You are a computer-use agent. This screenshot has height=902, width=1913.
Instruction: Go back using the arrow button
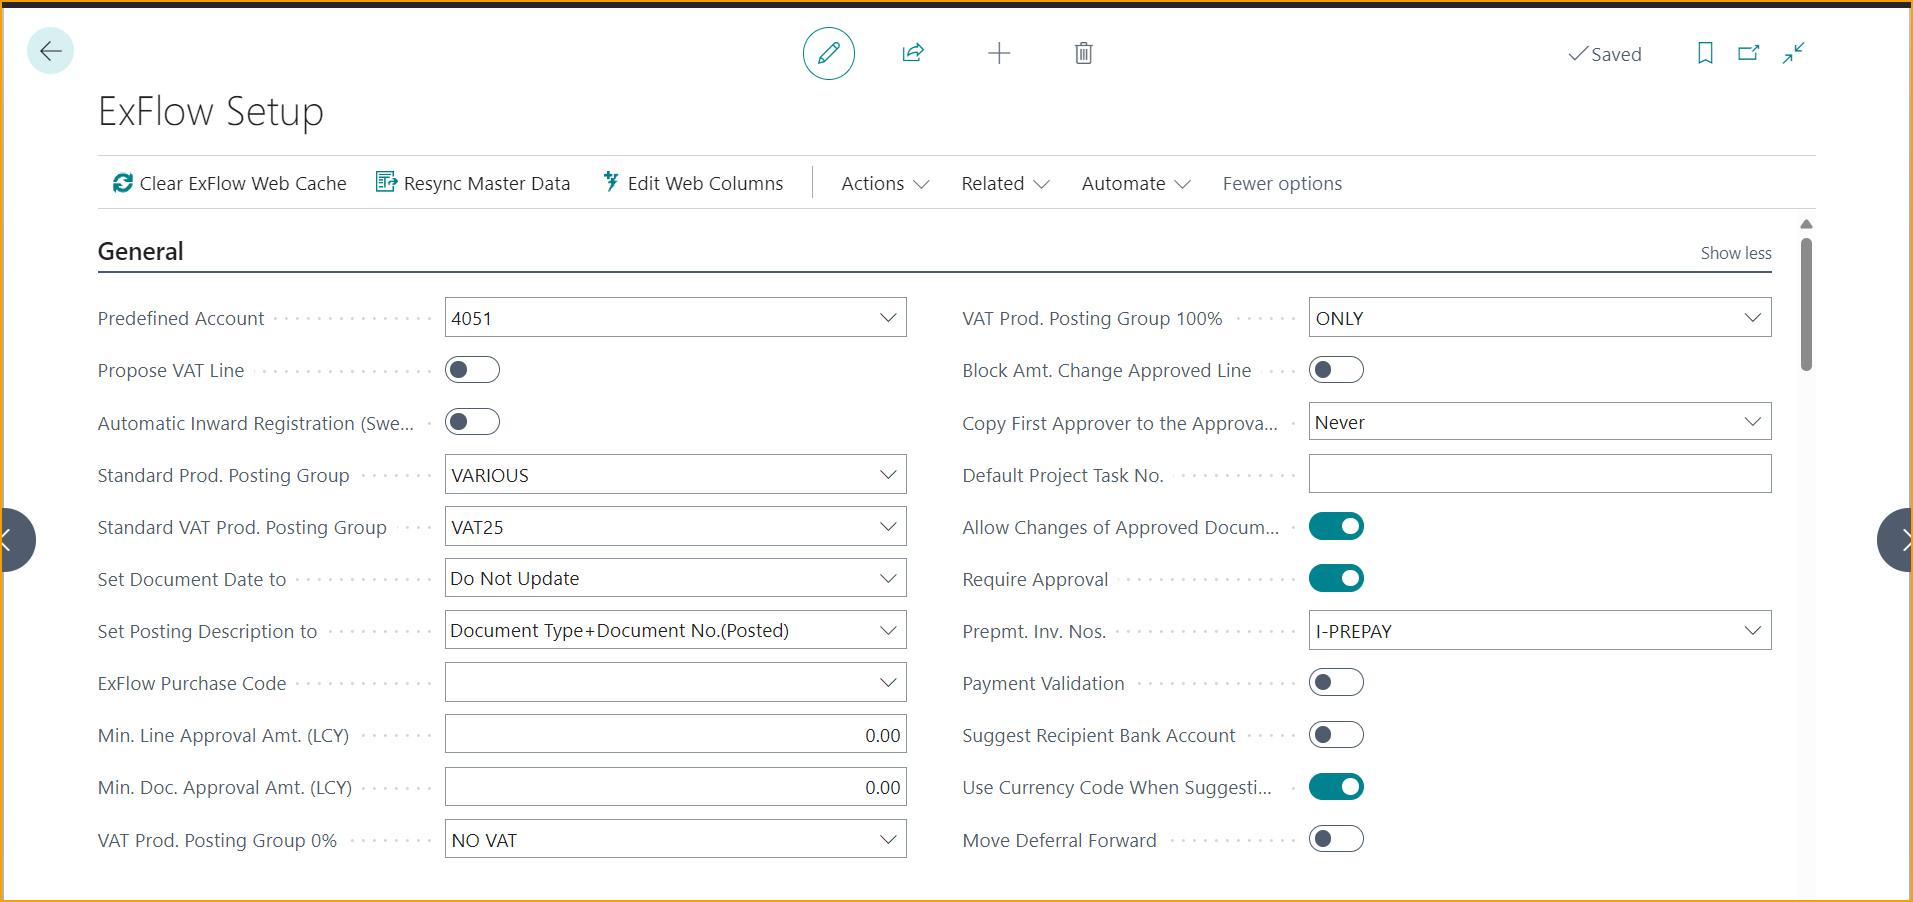[50, 51]
